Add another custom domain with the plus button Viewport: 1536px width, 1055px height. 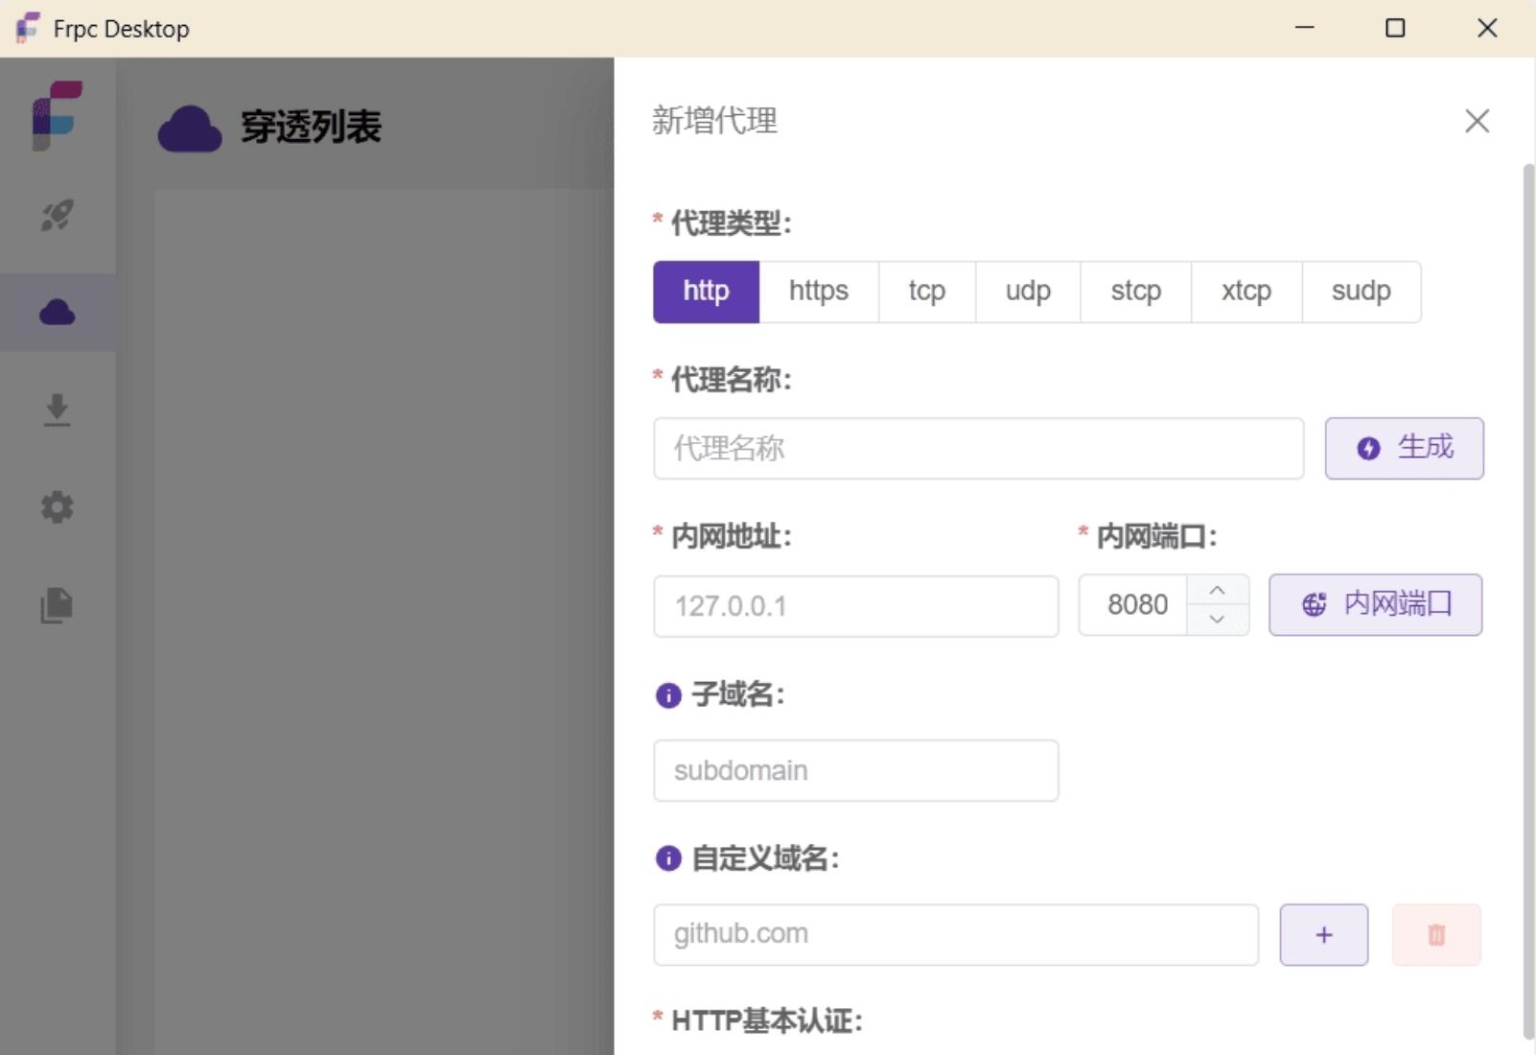(1323, 934)
